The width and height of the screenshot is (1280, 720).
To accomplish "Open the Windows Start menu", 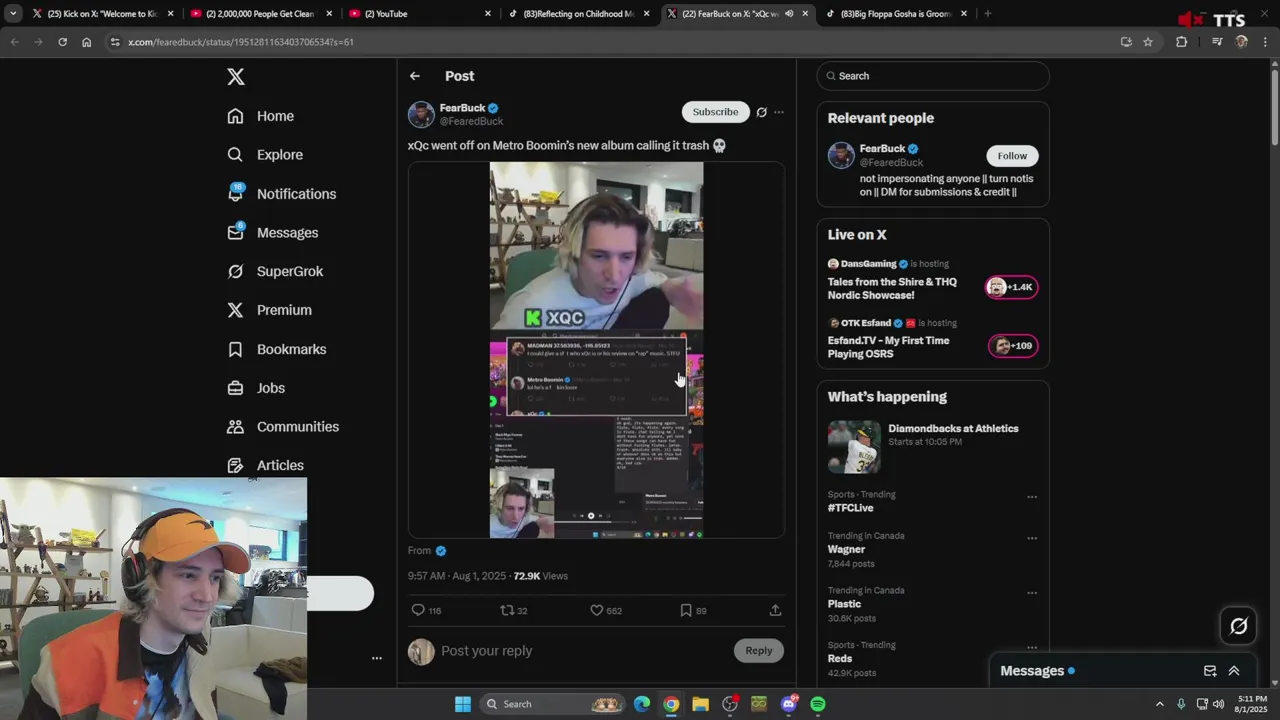I will [x=463, y=704].
